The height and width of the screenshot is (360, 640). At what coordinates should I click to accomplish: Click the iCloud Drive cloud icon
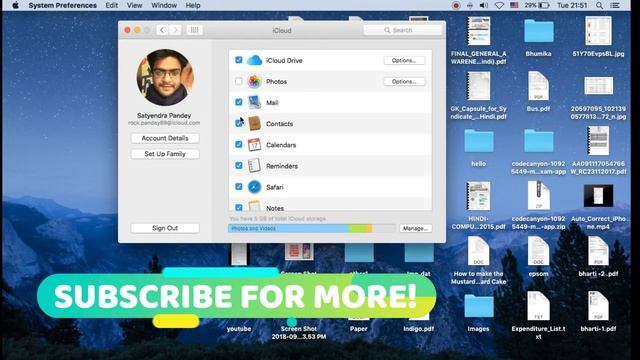[x=254, y=60]
